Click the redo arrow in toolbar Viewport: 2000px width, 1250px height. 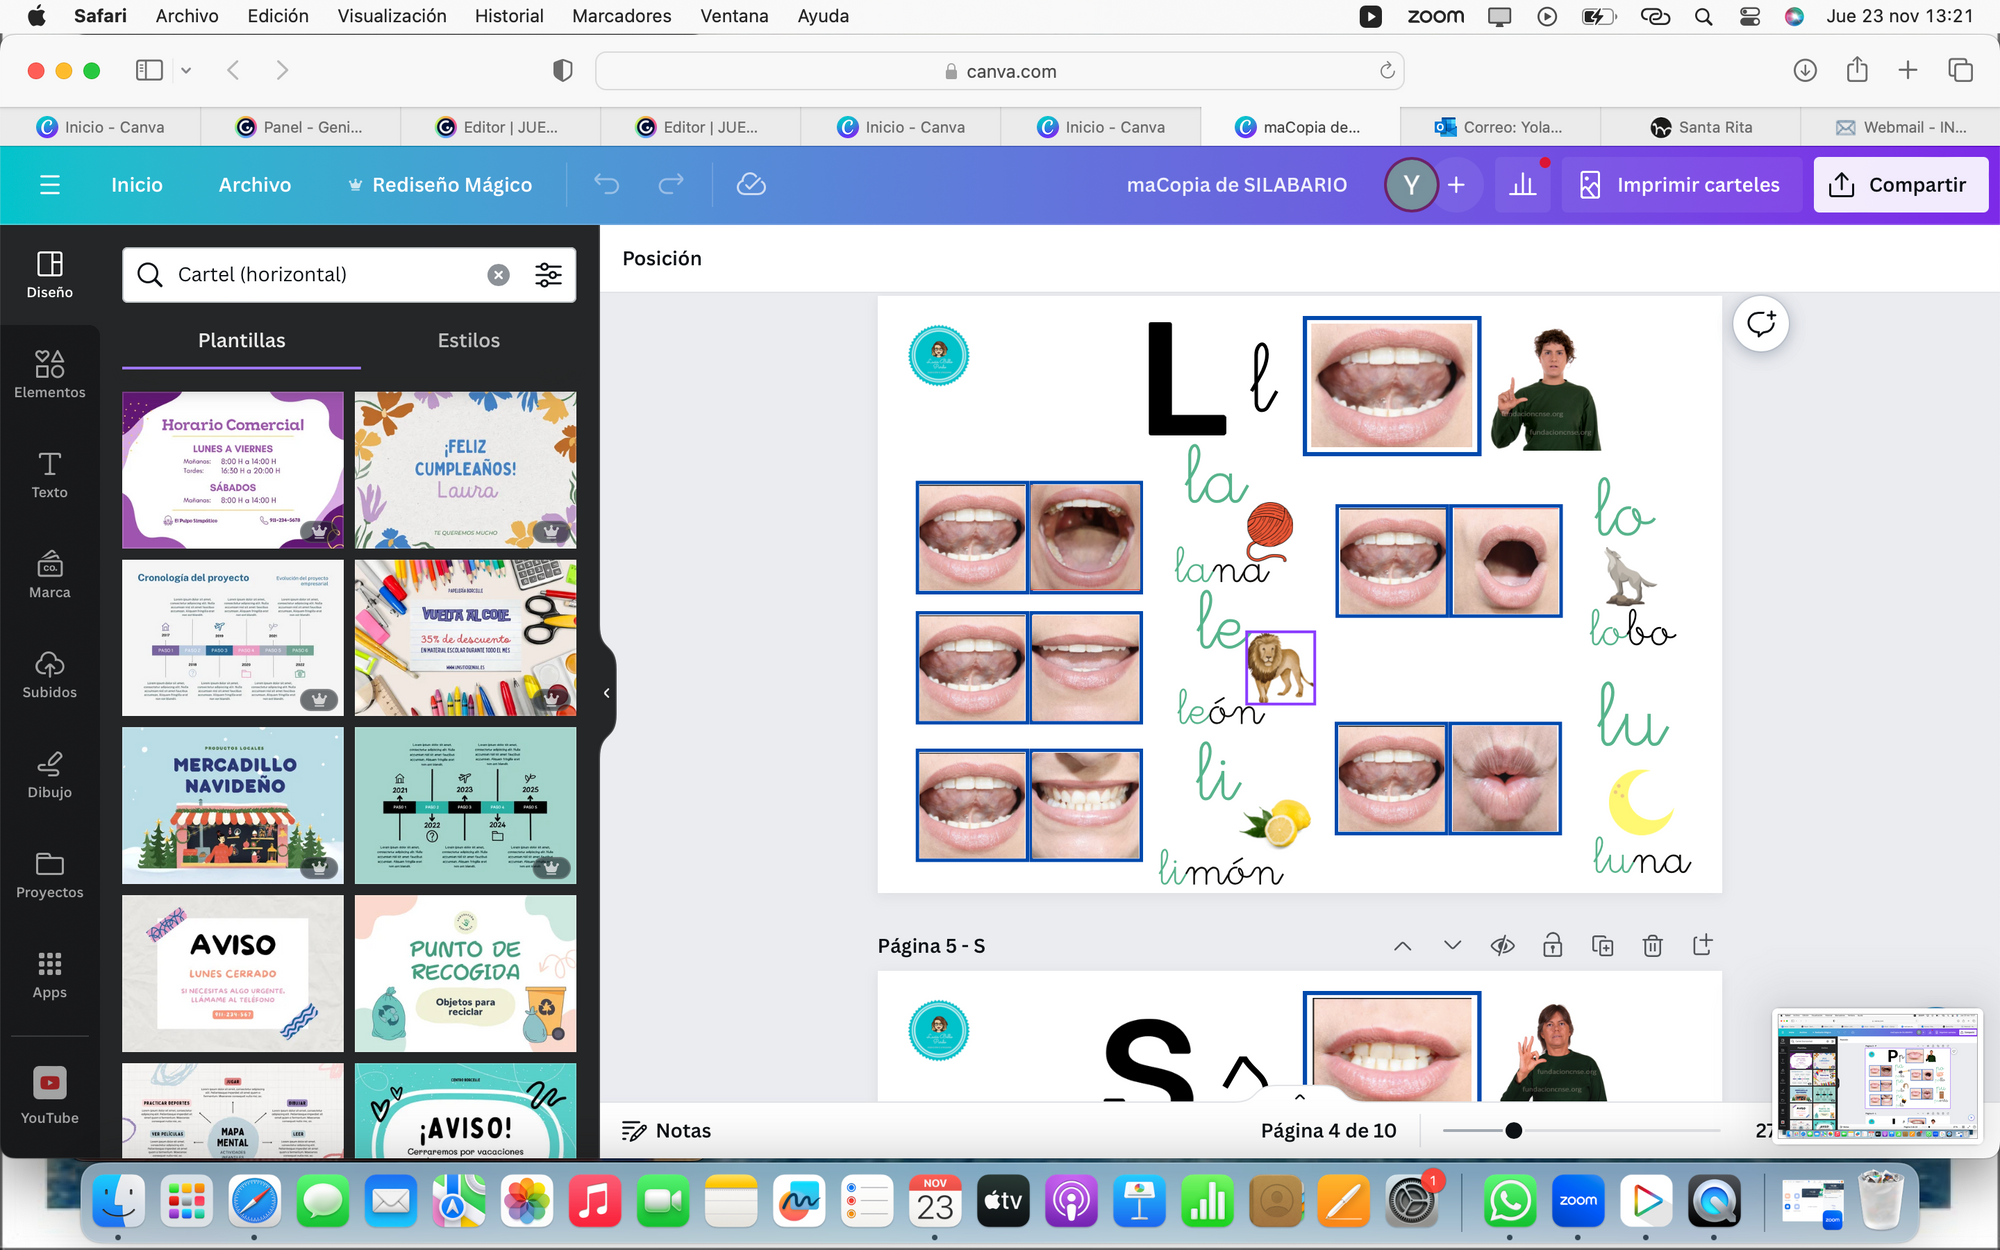(x=671, y=184)
